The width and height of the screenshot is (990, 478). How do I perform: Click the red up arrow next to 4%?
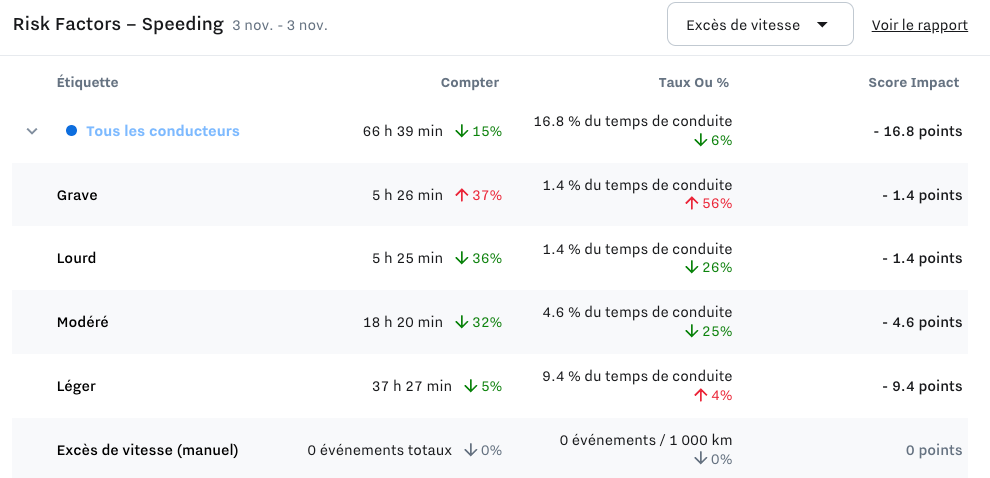[x=700, y=395]
